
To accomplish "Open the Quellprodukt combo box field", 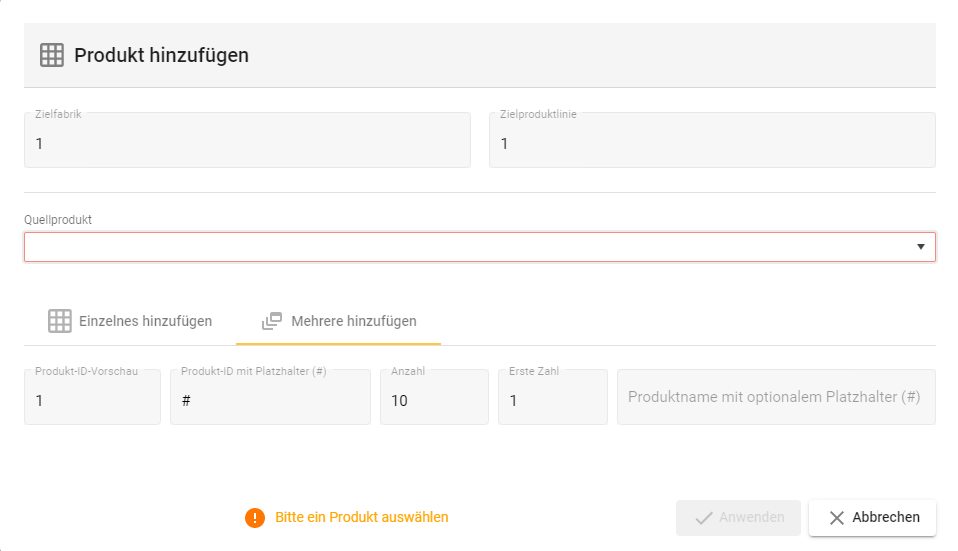I will click(x=470, y=247).
